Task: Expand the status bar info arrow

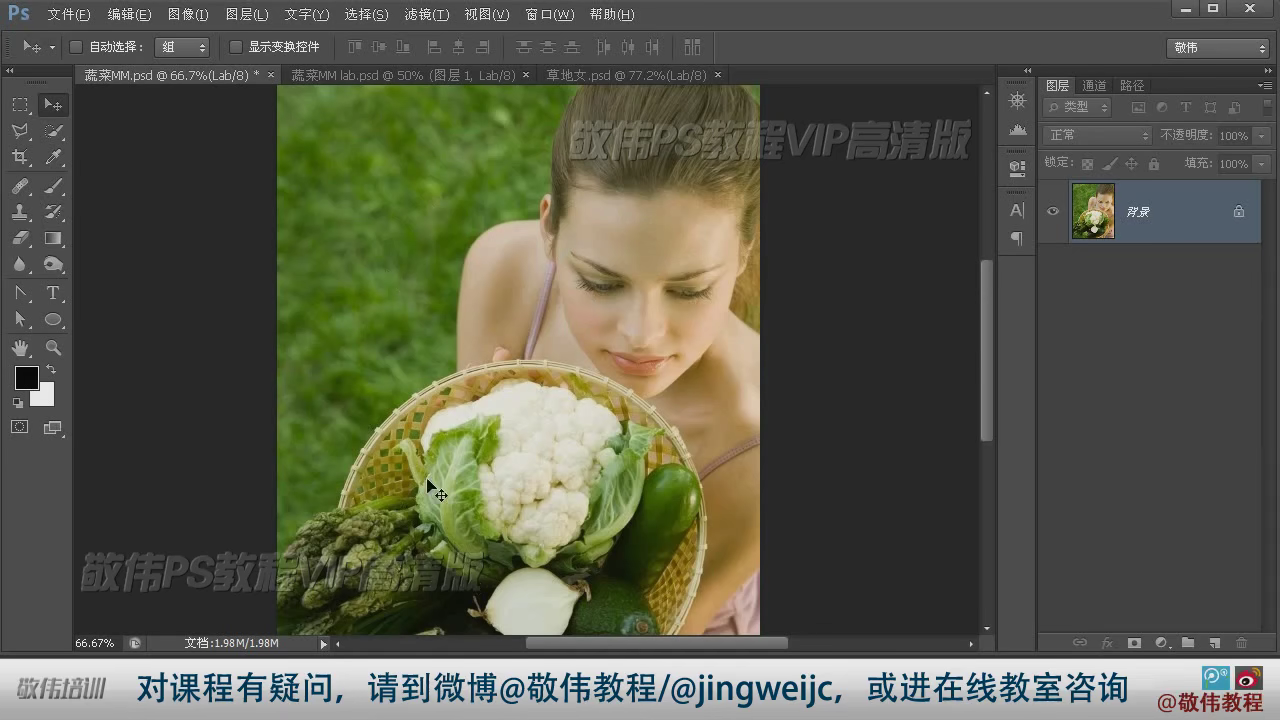Action: [323, 644]
